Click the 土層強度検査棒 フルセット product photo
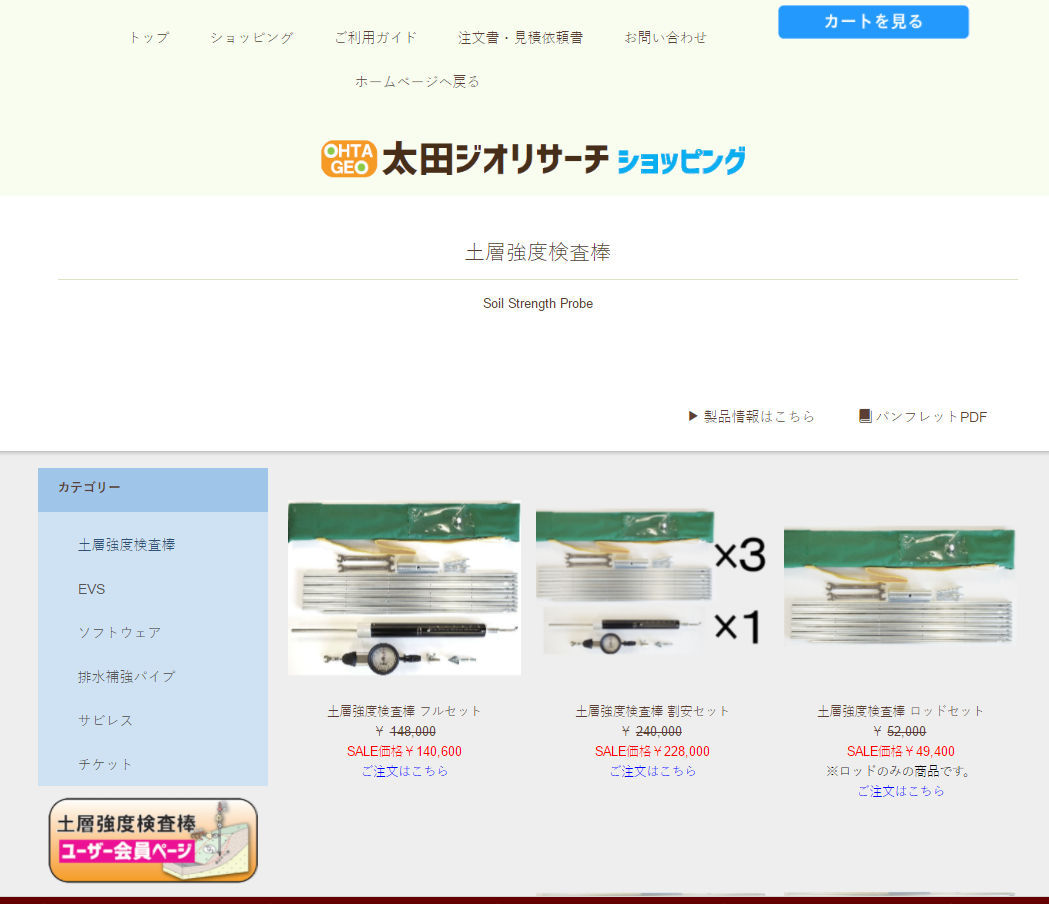Screen dimensions: 1049x904 coord(404,588)
